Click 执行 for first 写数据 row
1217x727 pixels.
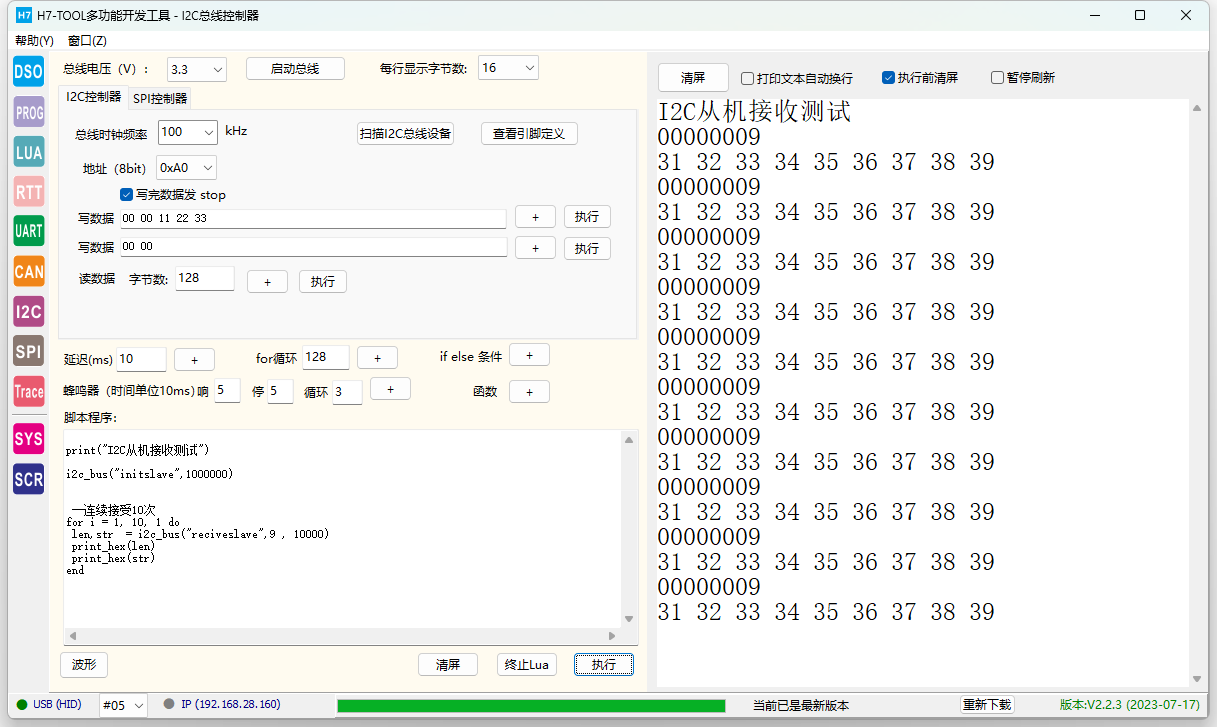tap(587, 217)
